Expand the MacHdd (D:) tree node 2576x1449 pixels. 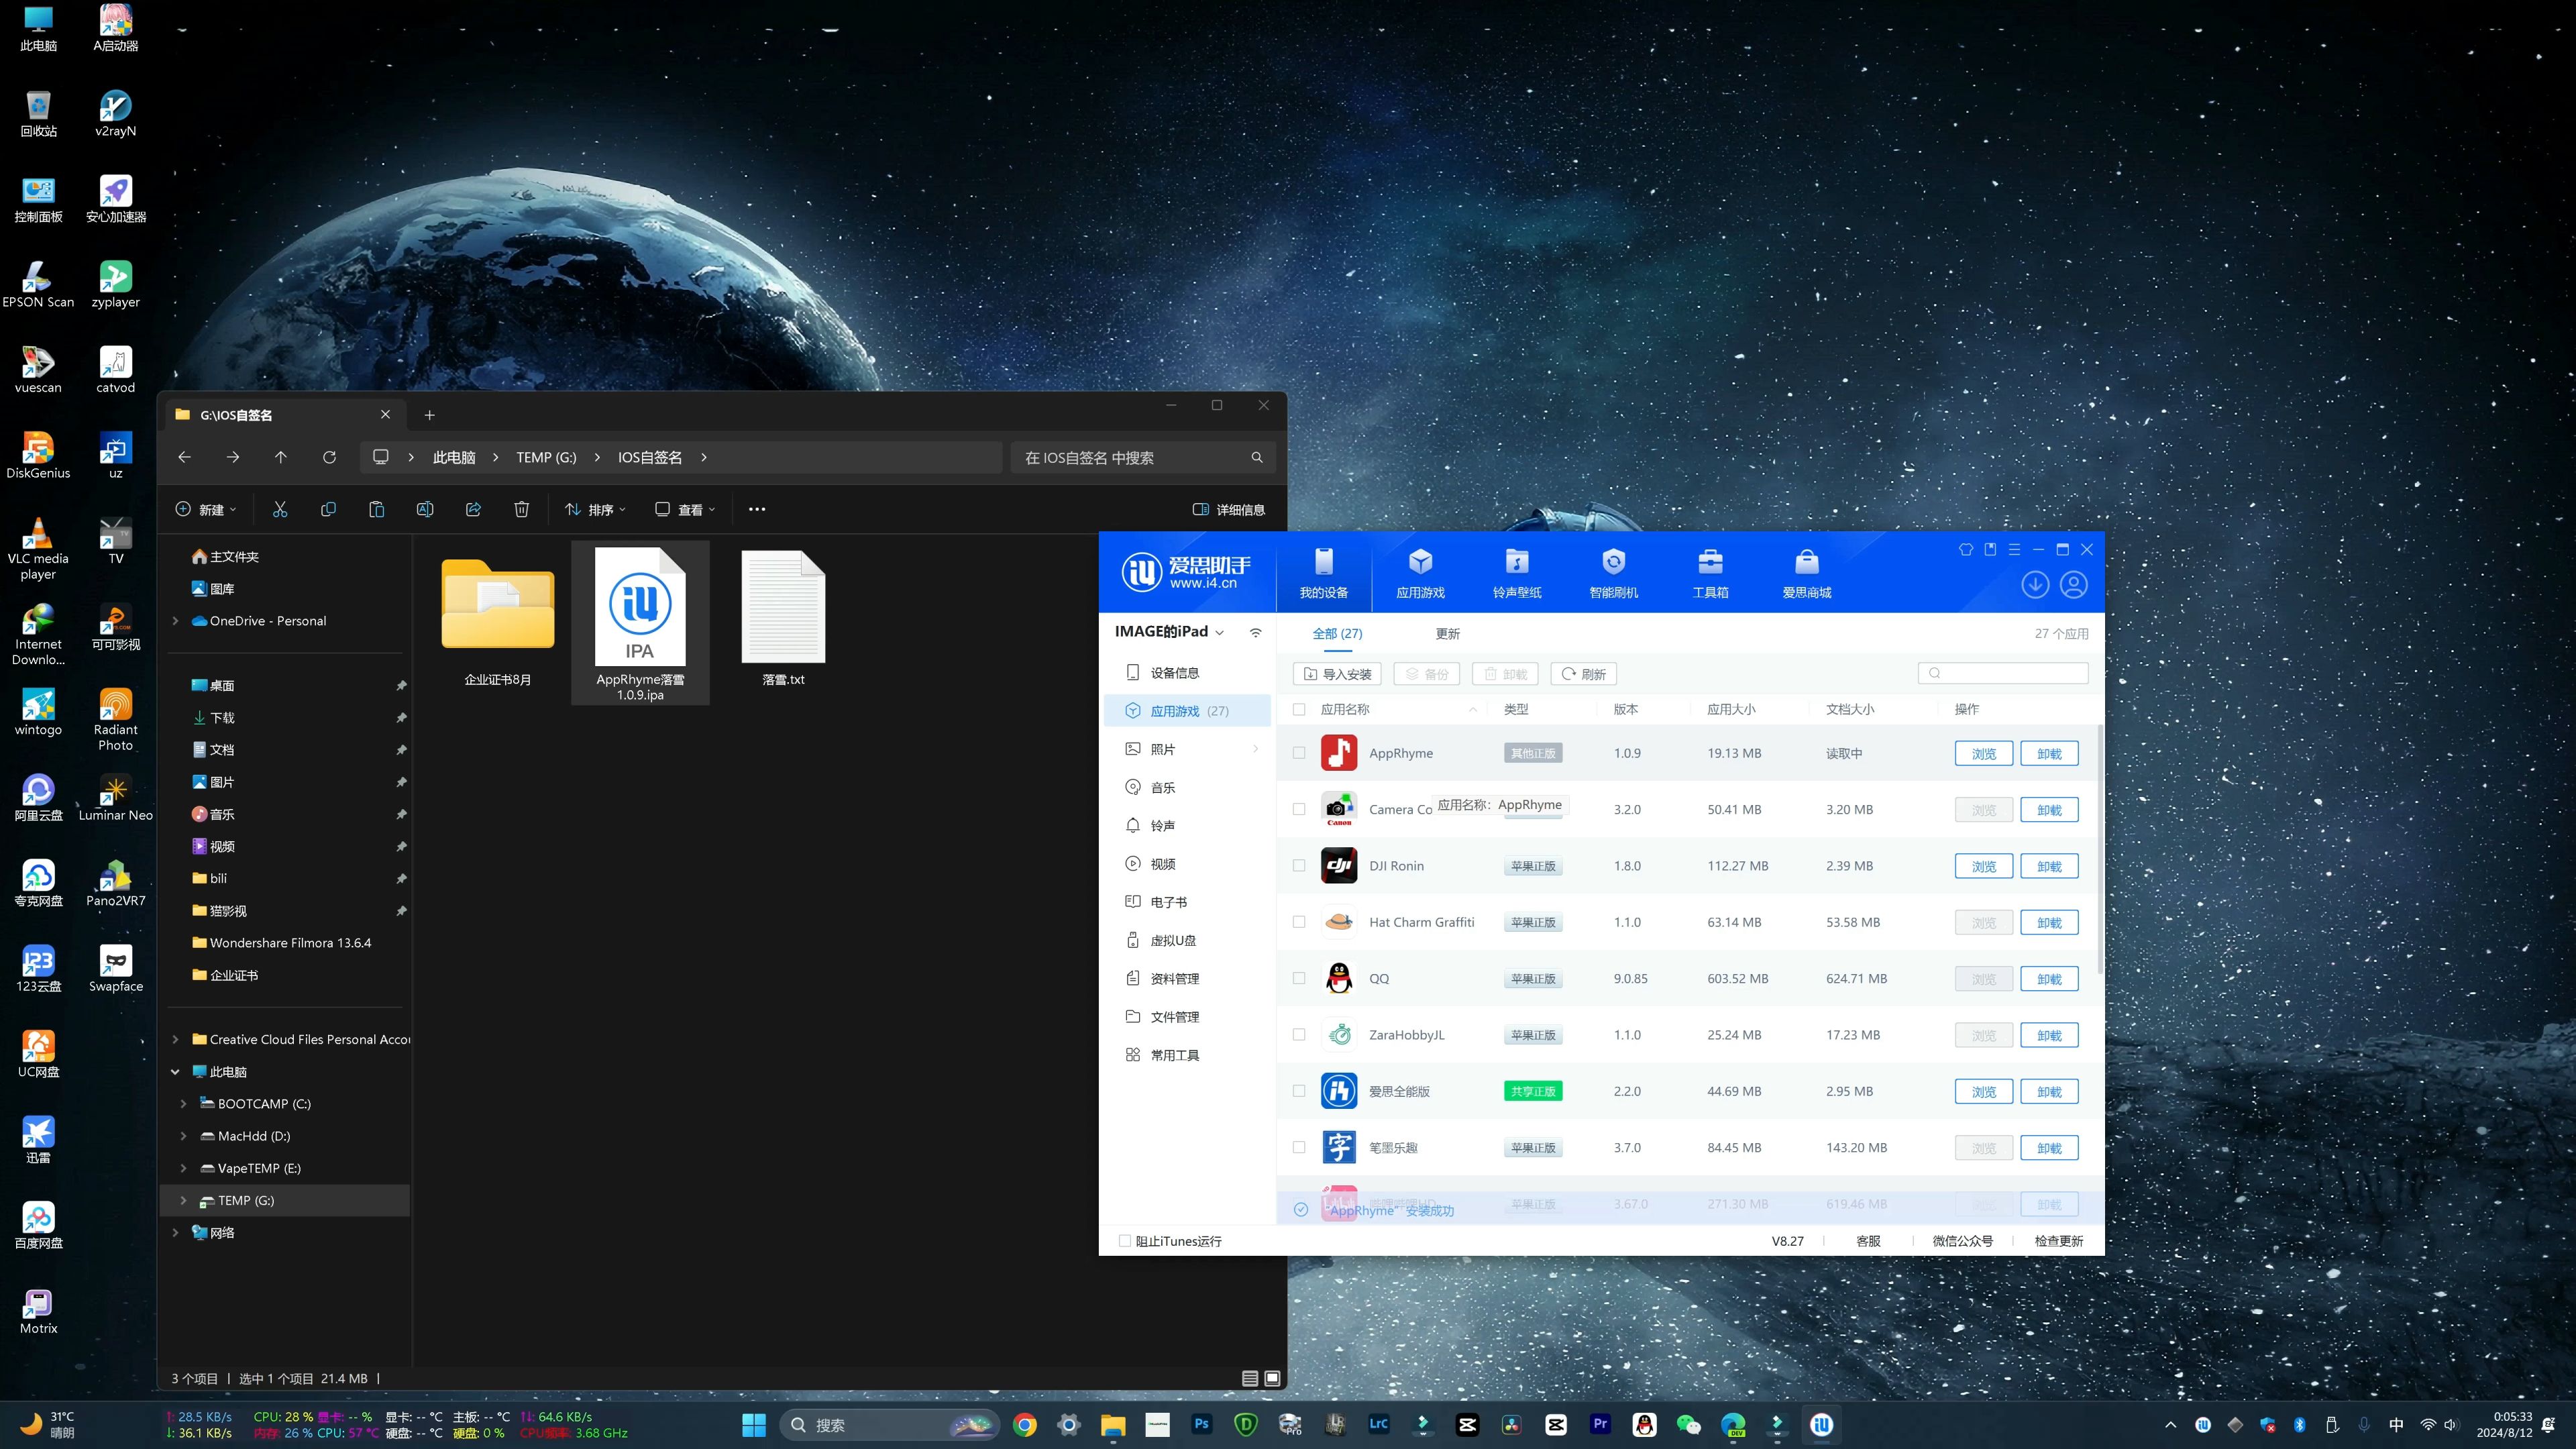click(183, 1136)
